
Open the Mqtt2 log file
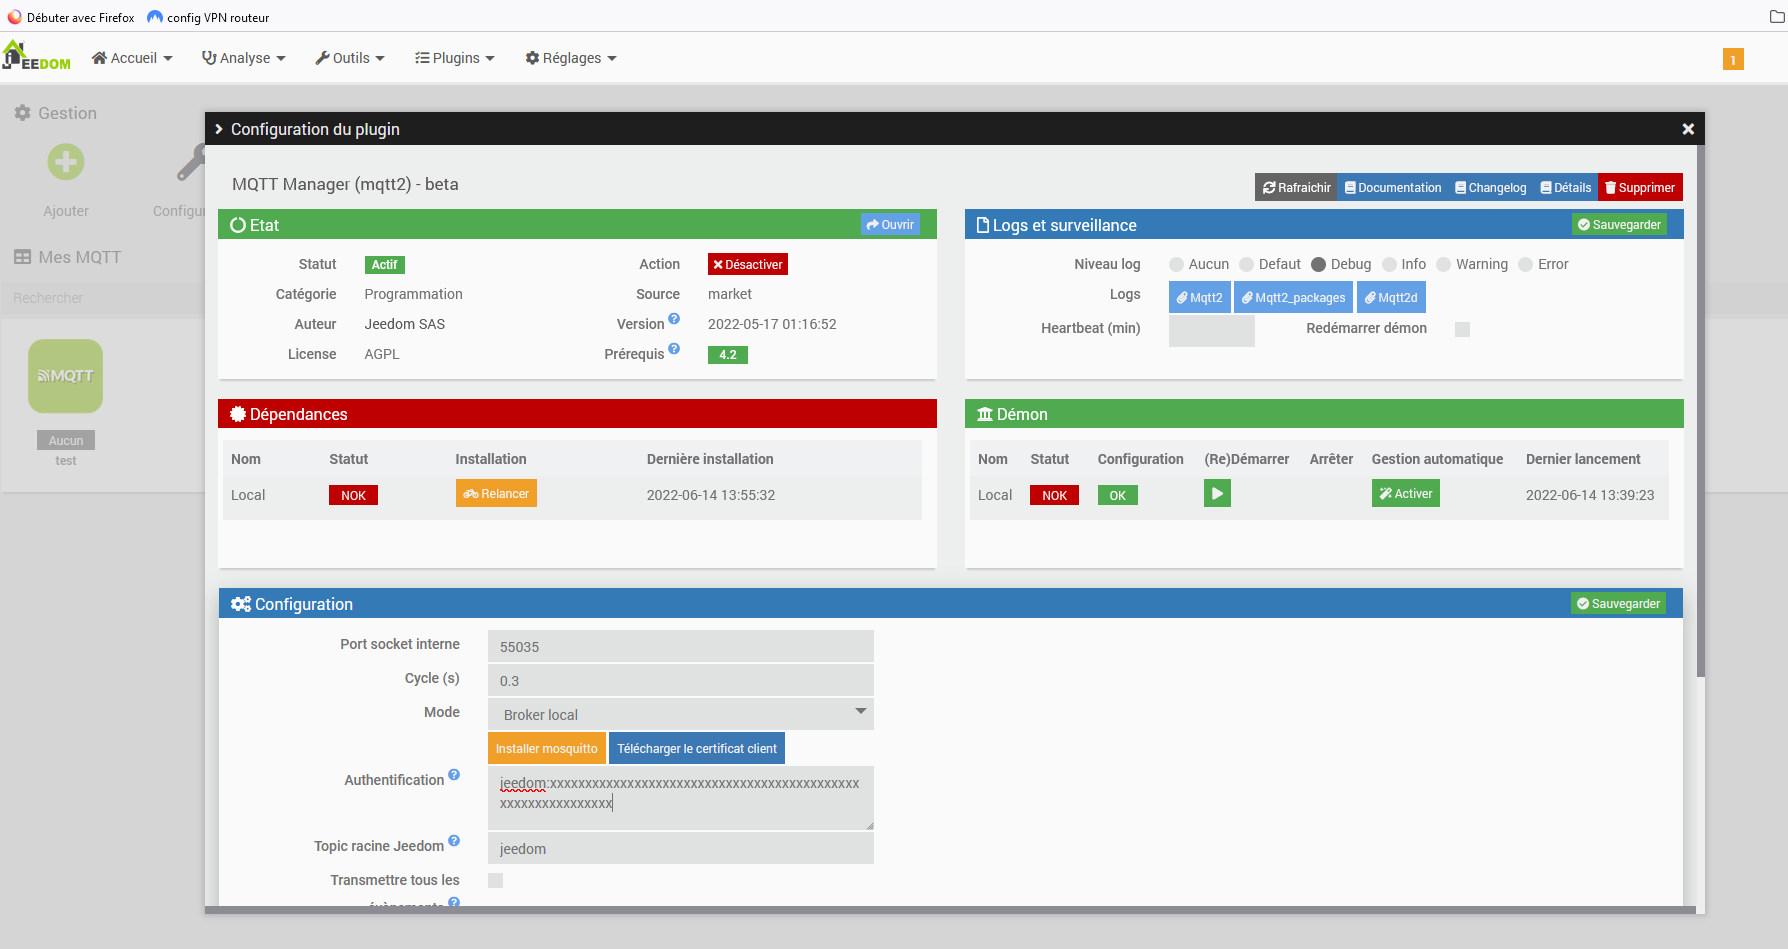pyautogui.click(x=1200, y=297)
